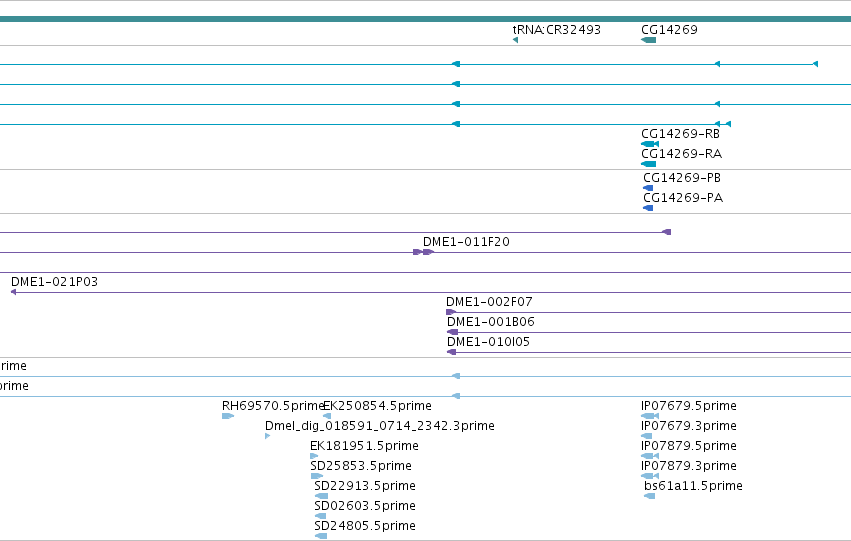The image size is (851, 541).
Task: Select the CG14269-PA protein label
Action: point(683,198)
